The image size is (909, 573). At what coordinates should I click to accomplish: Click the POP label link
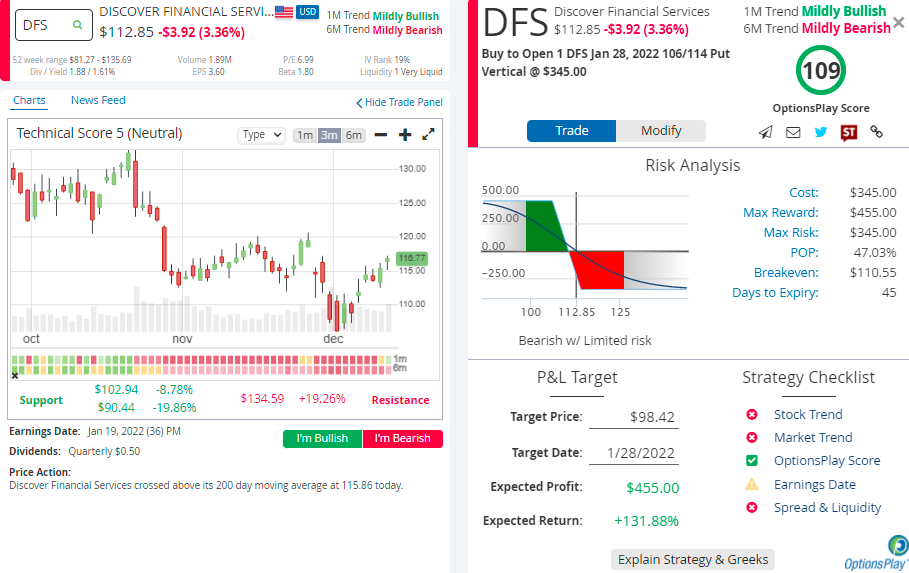click(805, 252)
